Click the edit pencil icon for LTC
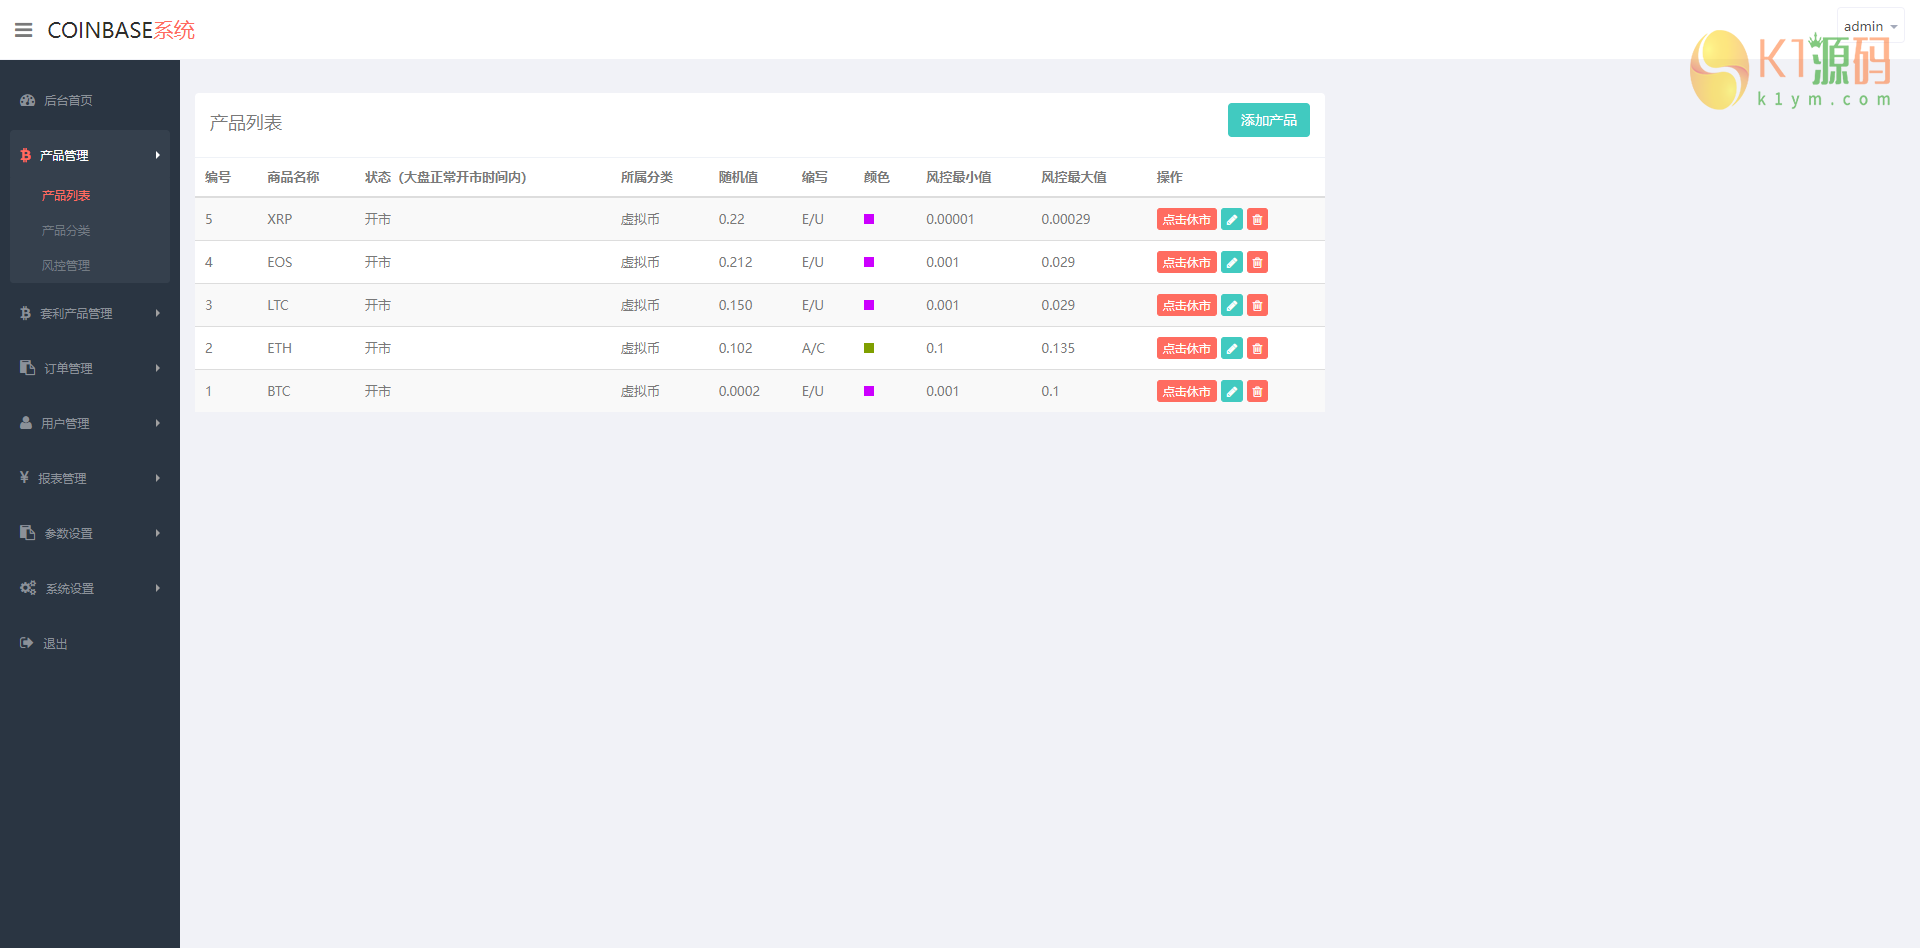1920x948 pixels. 1232,306
